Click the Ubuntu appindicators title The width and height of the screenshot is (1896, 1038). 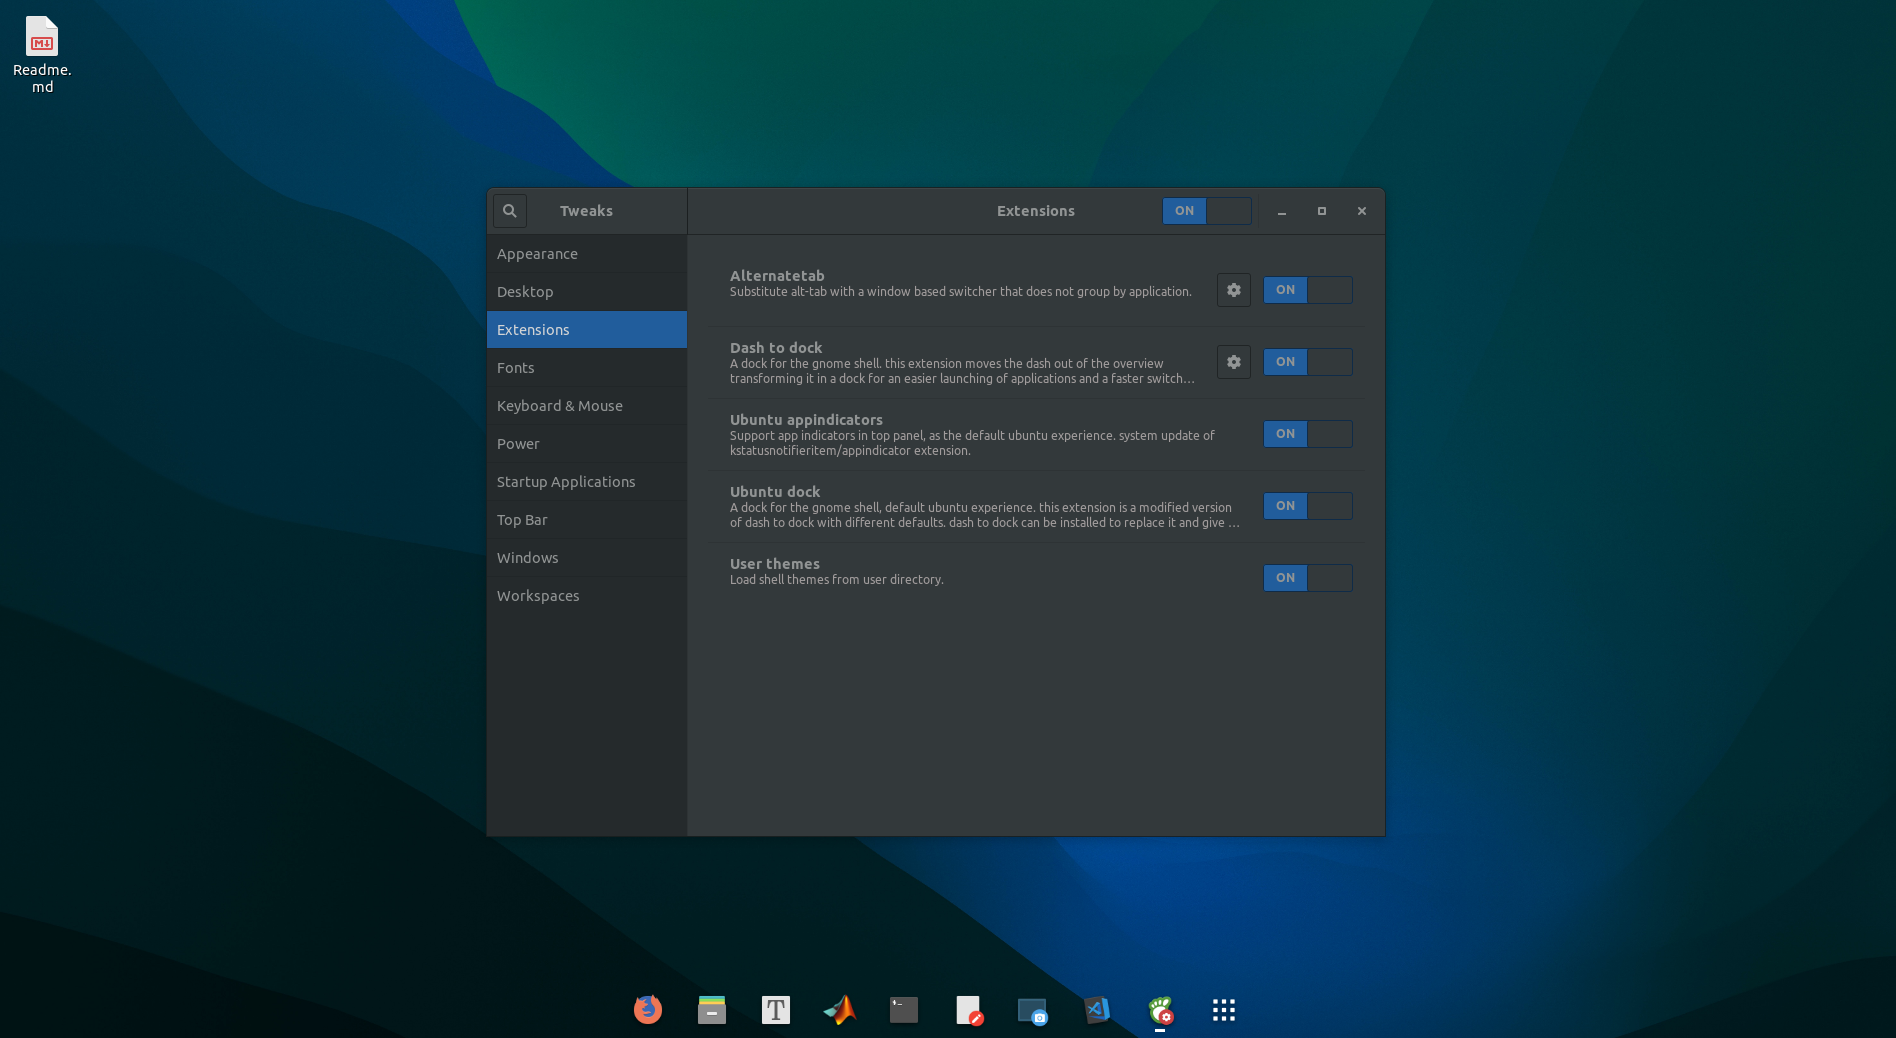806,420
